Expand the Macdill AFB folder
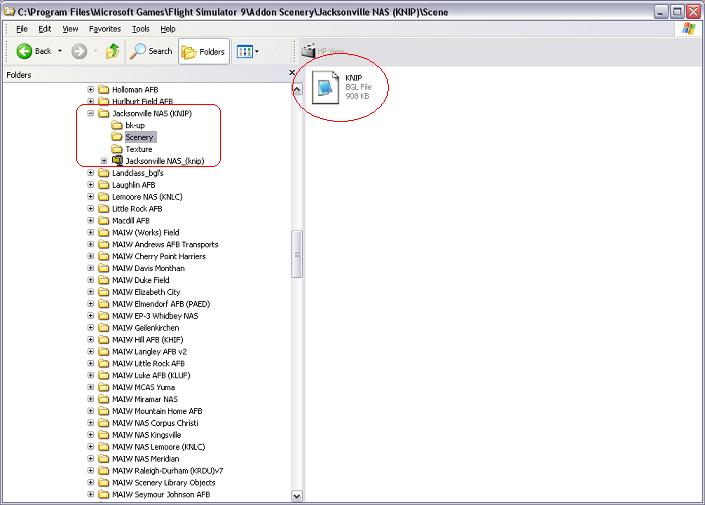This screenshot has width=705, height=505. coord(91,220)
